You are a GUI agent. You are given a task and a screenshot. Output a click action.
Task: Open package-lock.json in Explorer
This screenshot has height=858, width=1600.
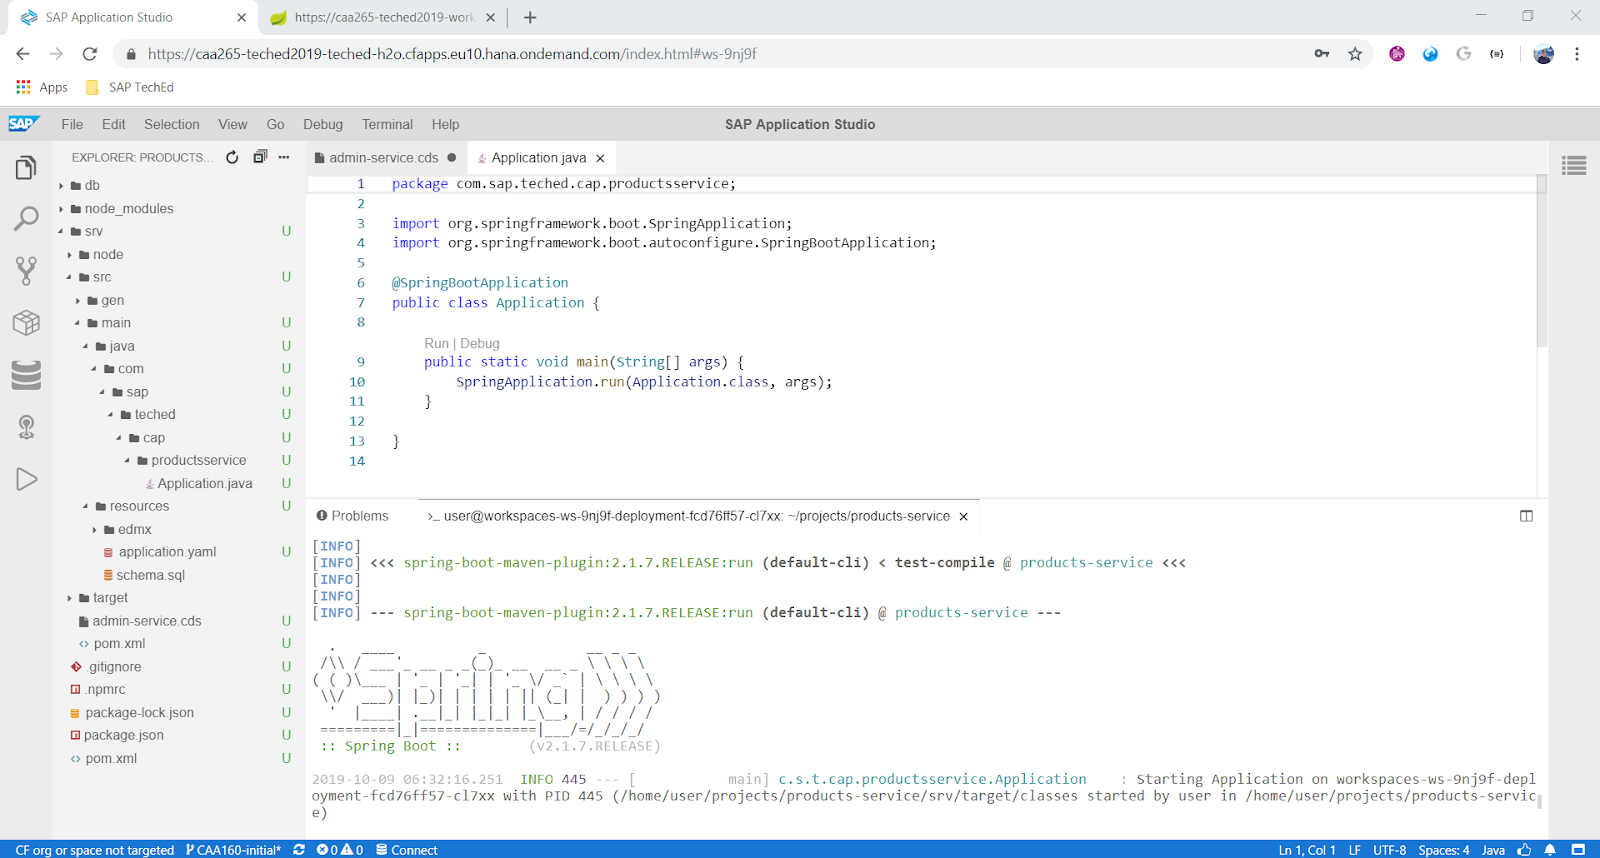tap(139, 712)
